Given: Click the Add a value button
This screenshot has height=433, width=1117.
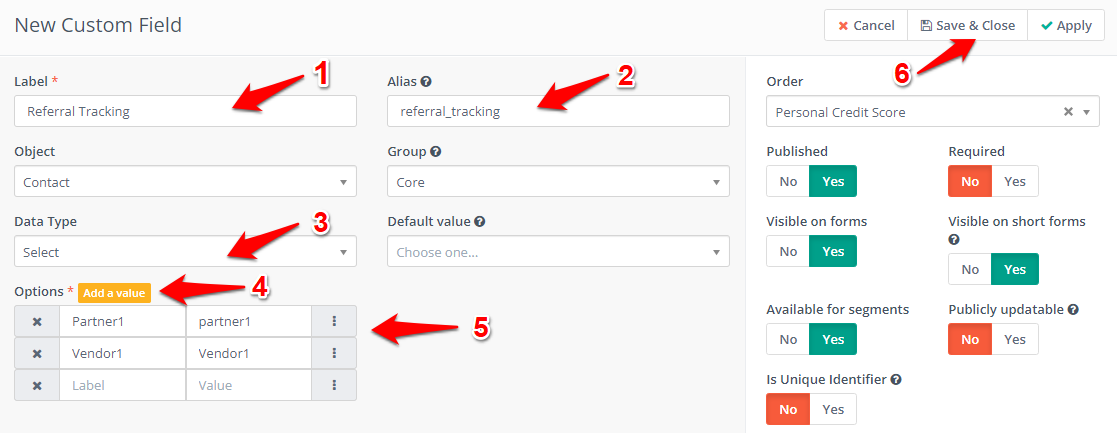Looking at the screenshot, I should 115,293.
